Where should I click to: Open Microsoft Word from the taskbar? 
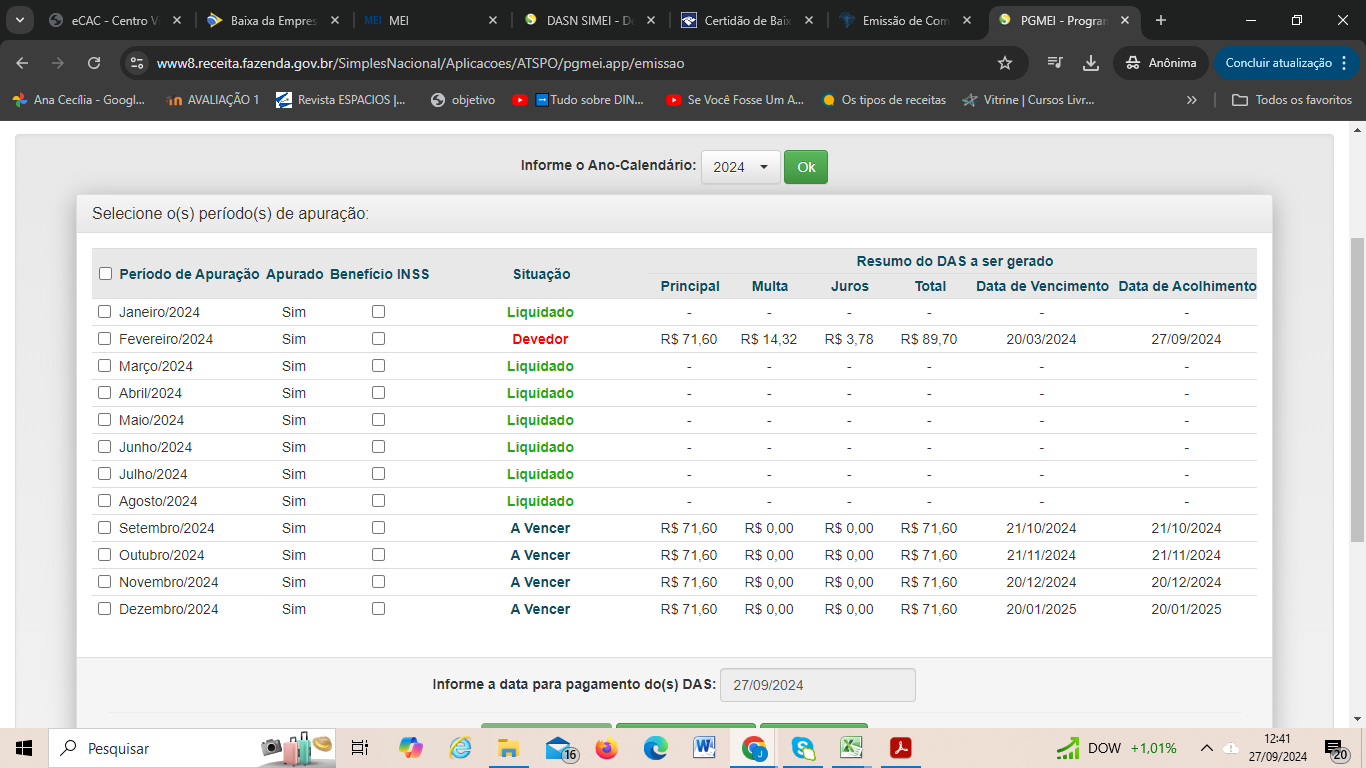click(x=705, y=748)
